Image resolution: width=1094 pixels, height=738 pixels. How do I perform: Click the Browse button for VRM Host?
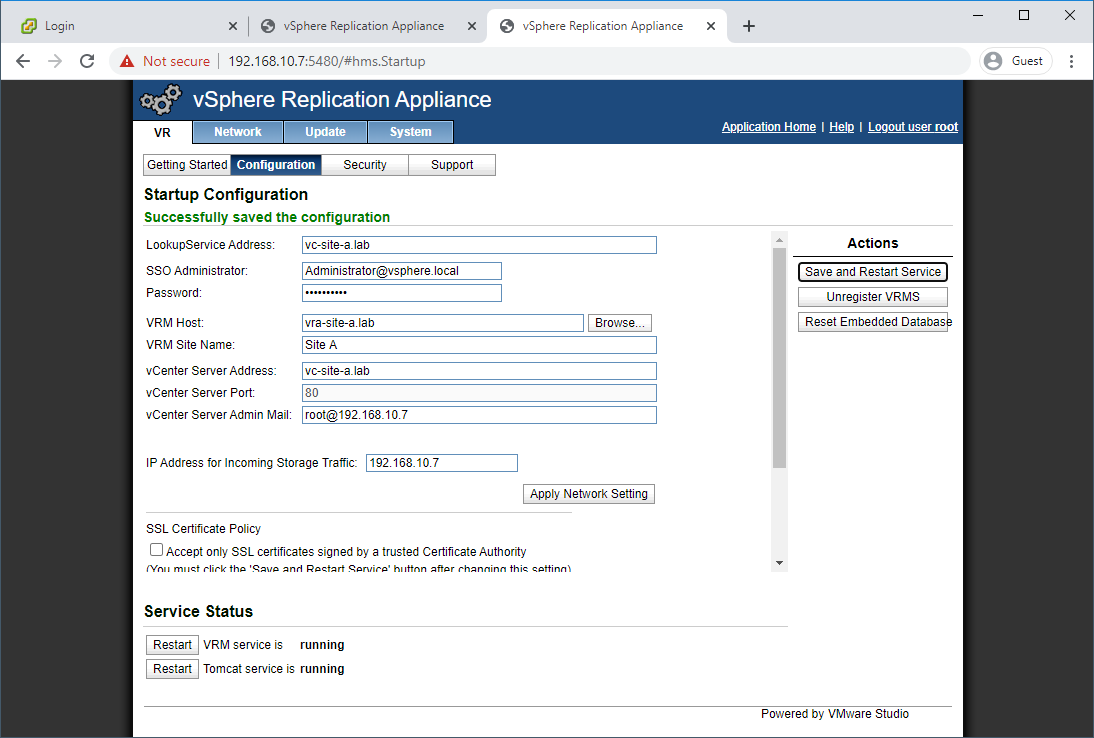coord(620,323)
